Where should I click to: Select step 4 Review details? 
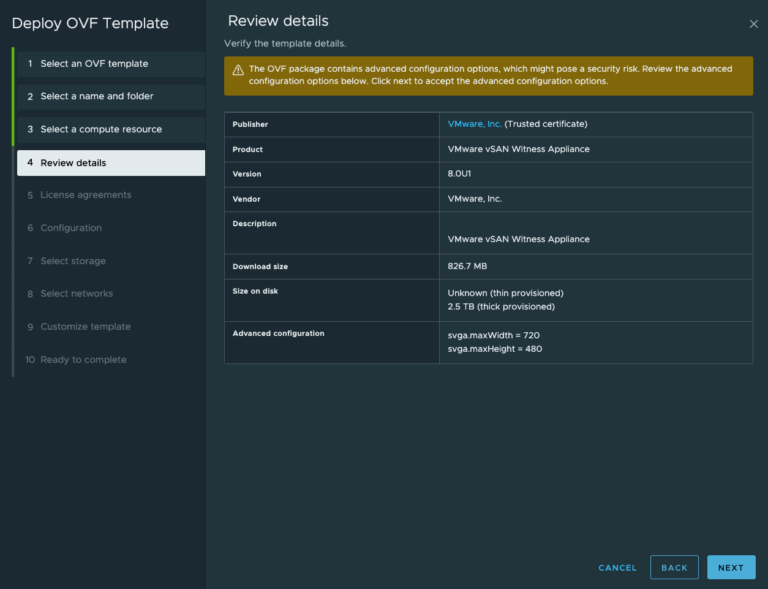(x=73, y=163)
